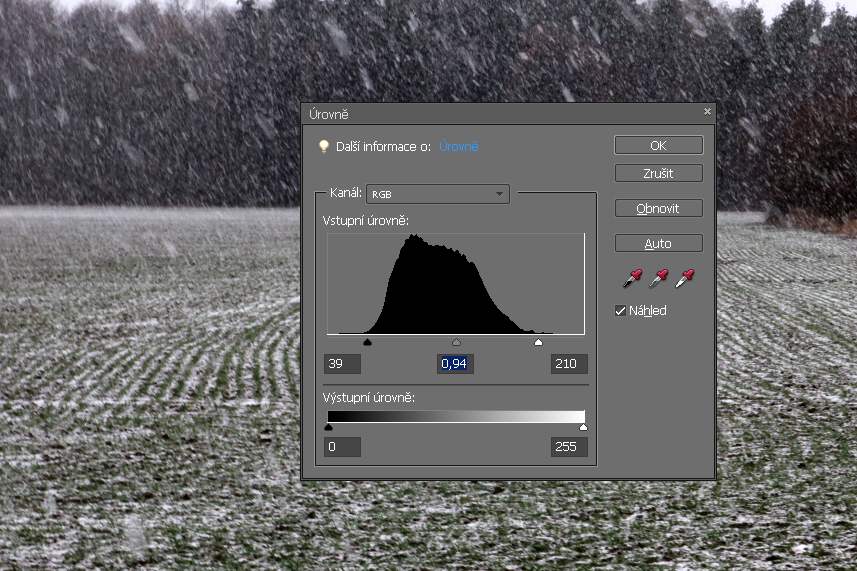Click the black input levels slider handle
Viewport: 857px width, 571px height.
[367, 342]
